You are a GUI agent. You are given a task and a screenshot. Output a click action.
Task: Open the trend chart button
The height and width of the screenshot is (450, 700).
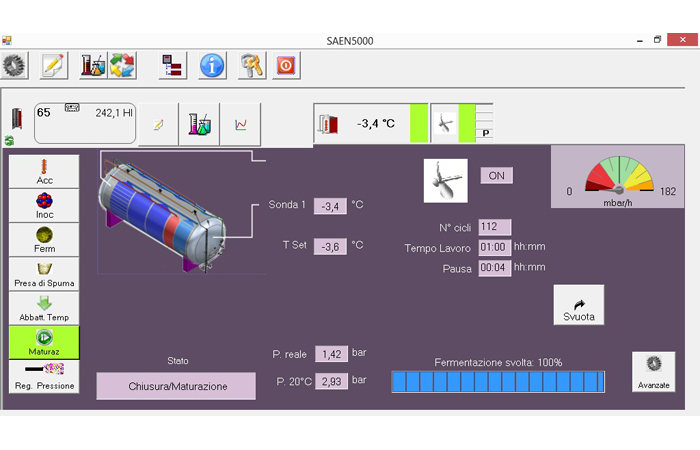(241, 124)
